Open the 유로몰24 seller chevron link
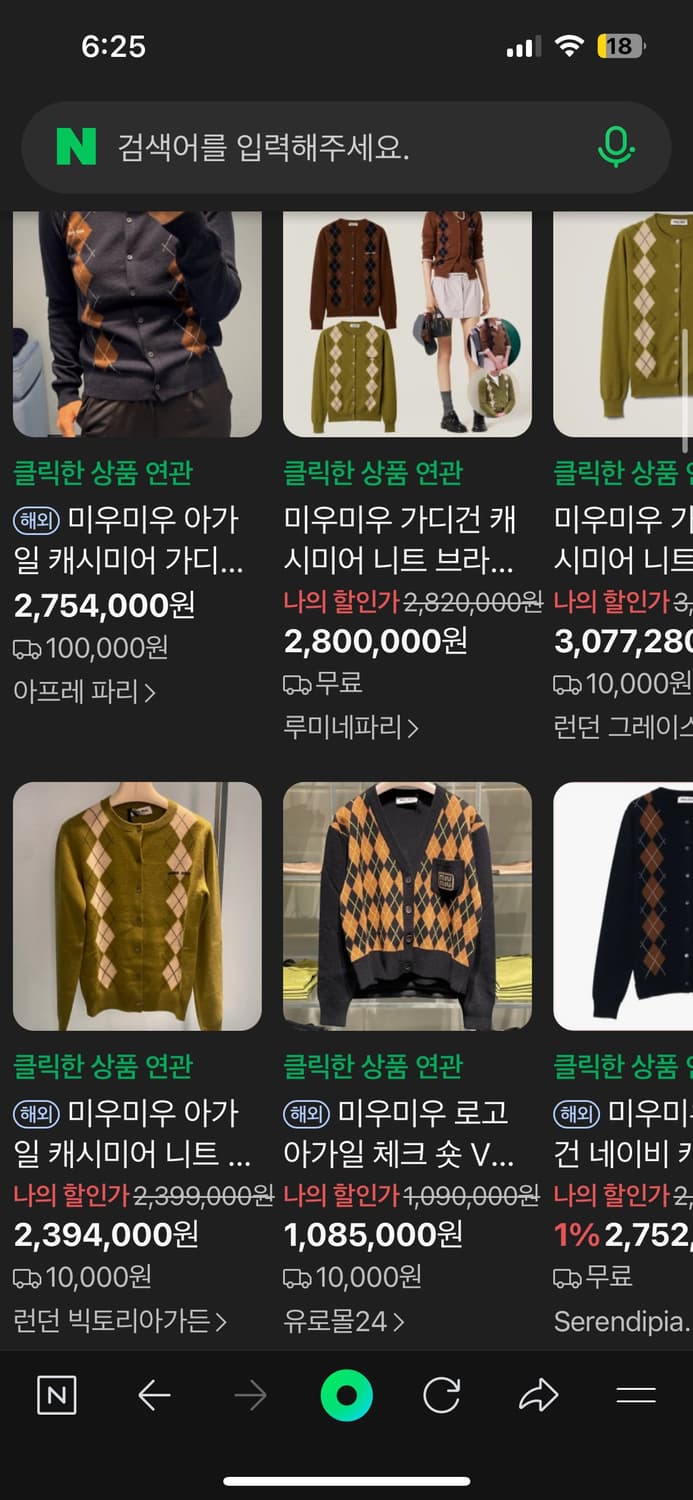 [344, 1321]
